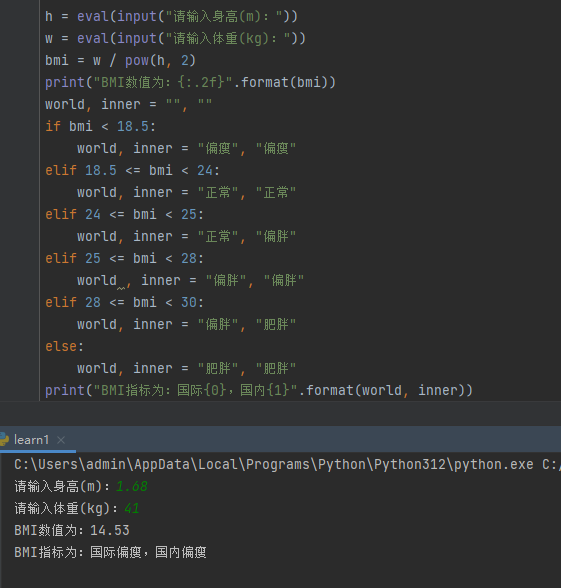Click the line bmi = w / pow(h, 2)
561x588 pixels.
pos(120,60)
